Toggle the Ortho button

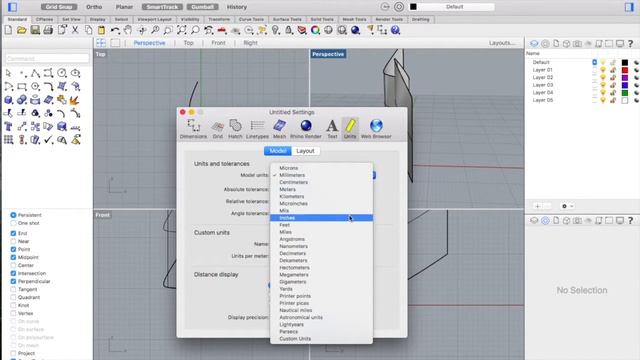(94, 7)
